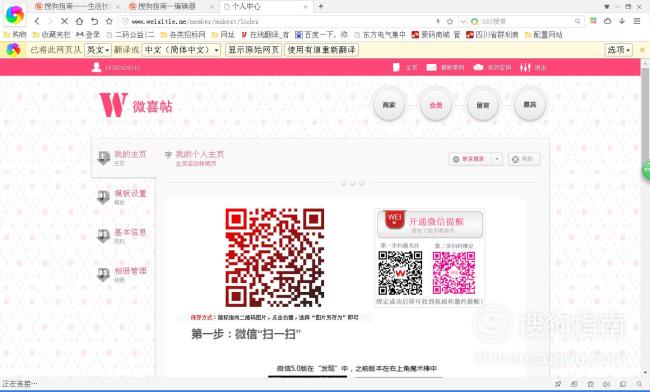Screen dimensions: 650x392
Task: Open 相册管理 in left sidebar
Action: (124, 274)
